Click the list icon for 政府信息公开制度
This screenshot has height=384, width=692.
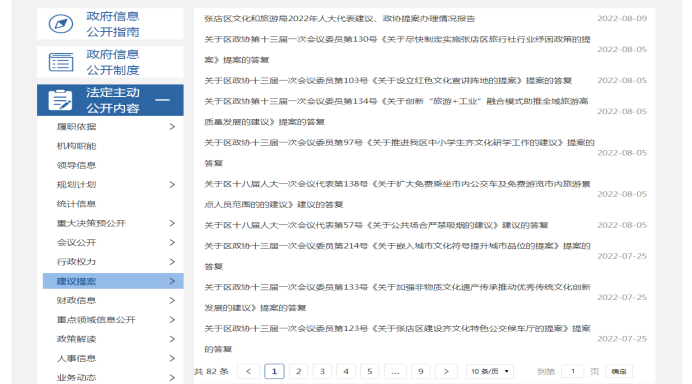coord(61,62)
